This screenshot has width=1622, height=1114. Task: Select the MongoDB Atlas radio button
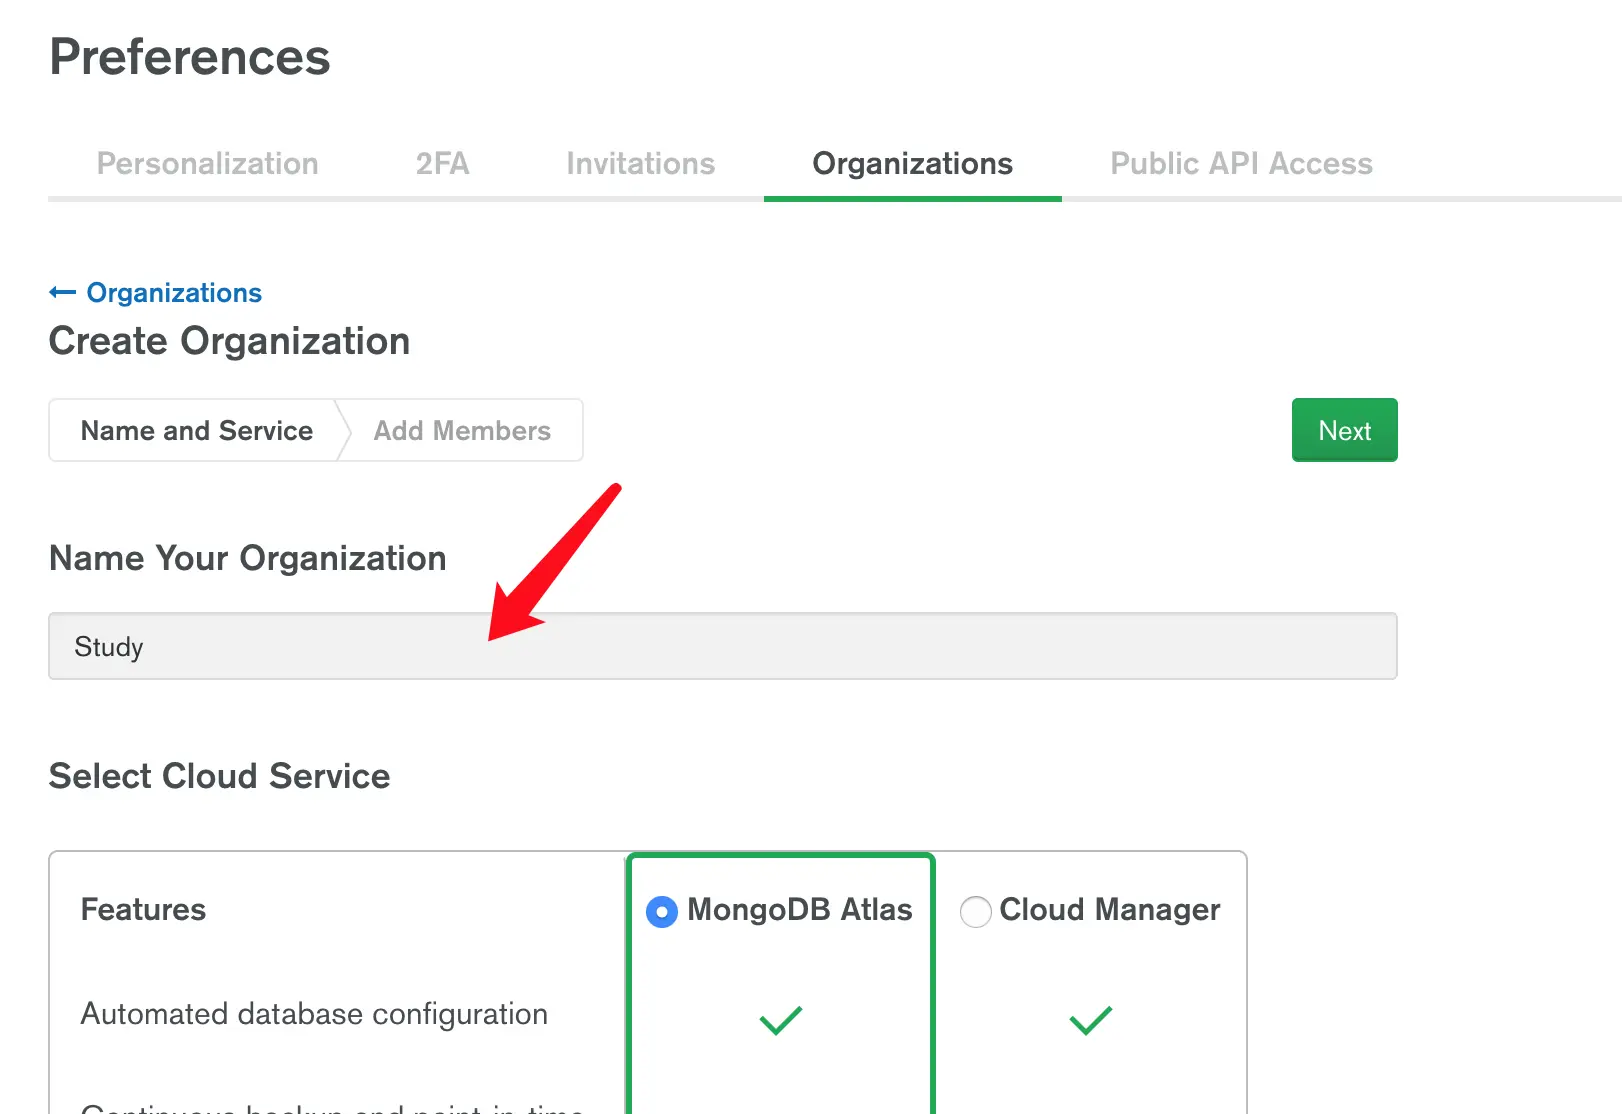(662, 911)
